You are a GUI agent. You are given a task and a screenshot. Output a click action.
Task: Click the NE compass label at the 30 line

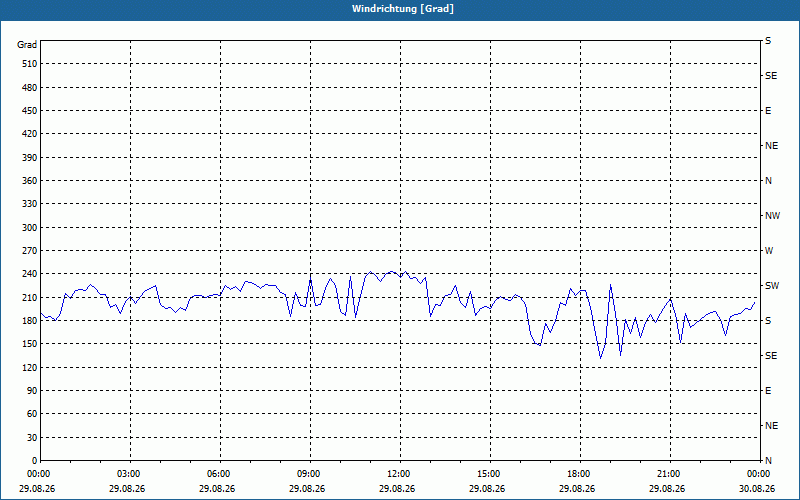pyautogui.click(x=772, y=426)
